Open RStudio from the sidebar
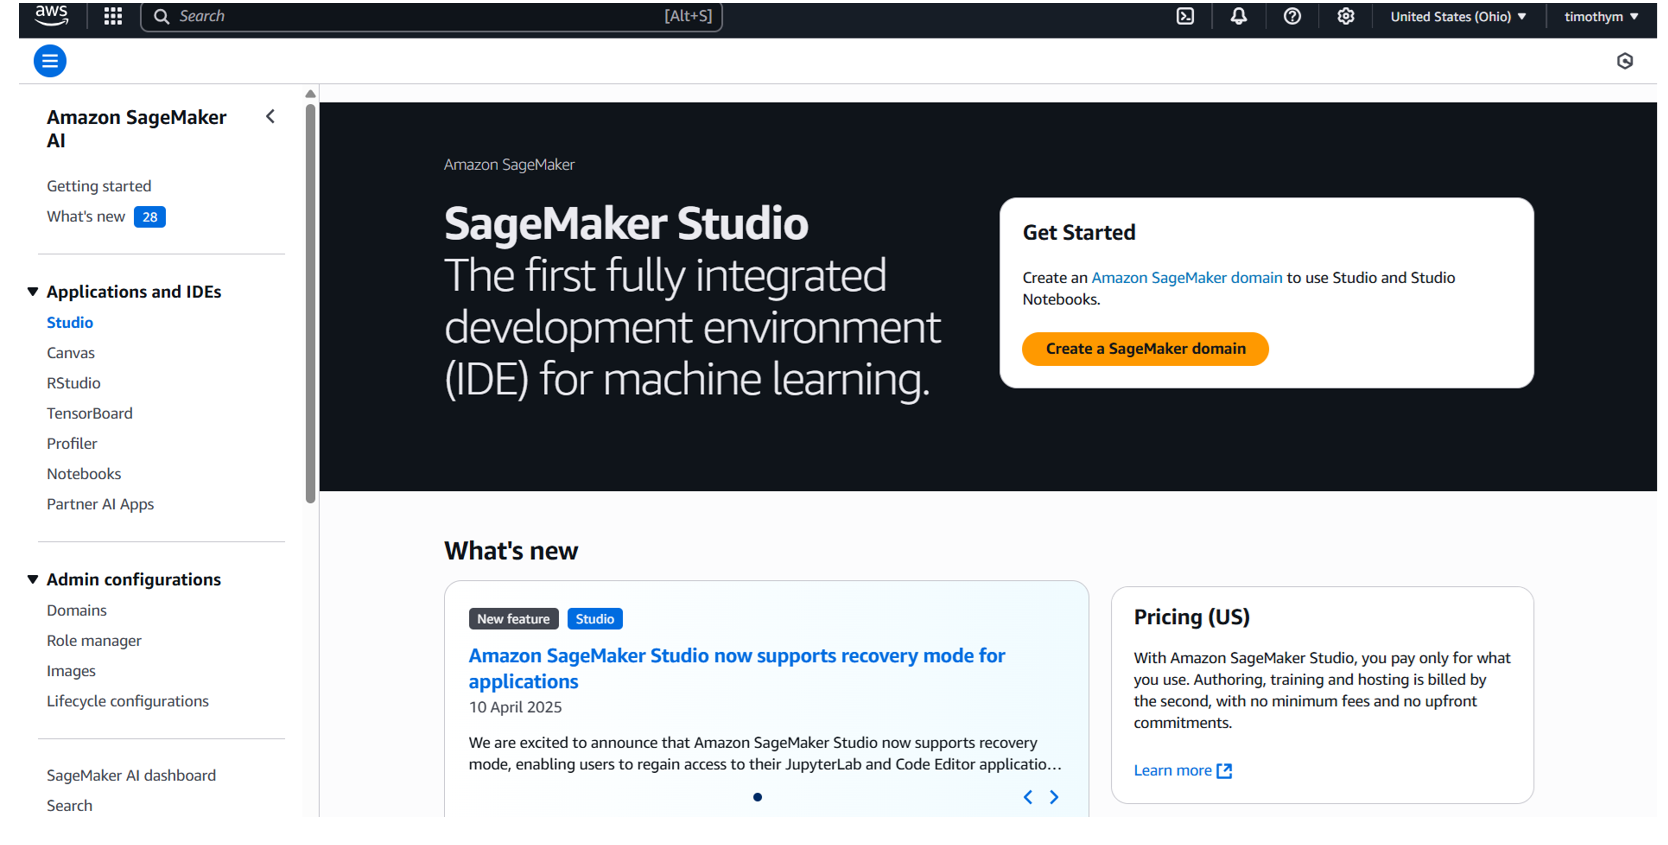 pos(74,383)
